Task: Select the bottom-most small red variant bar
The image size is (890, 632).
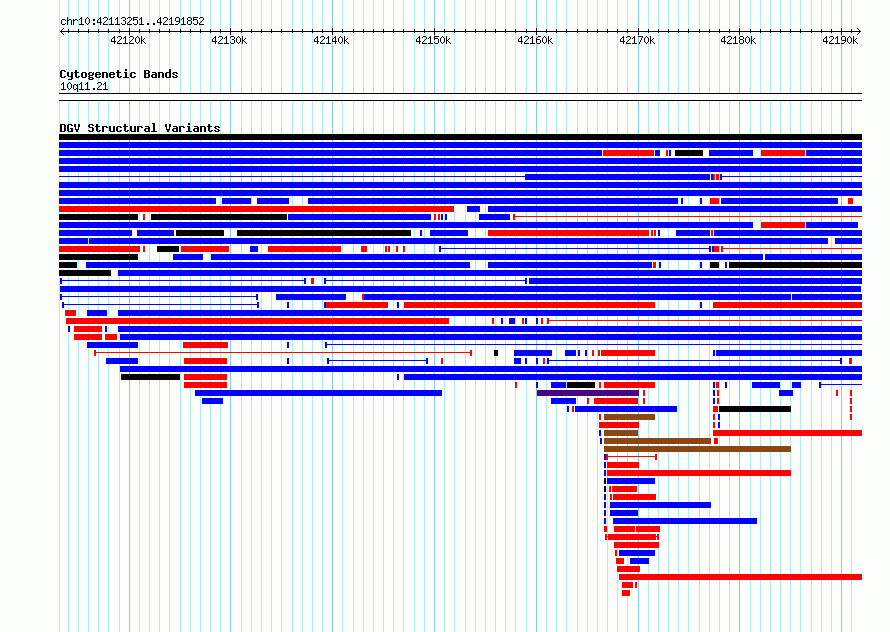Action: click(x=626, y=593)
